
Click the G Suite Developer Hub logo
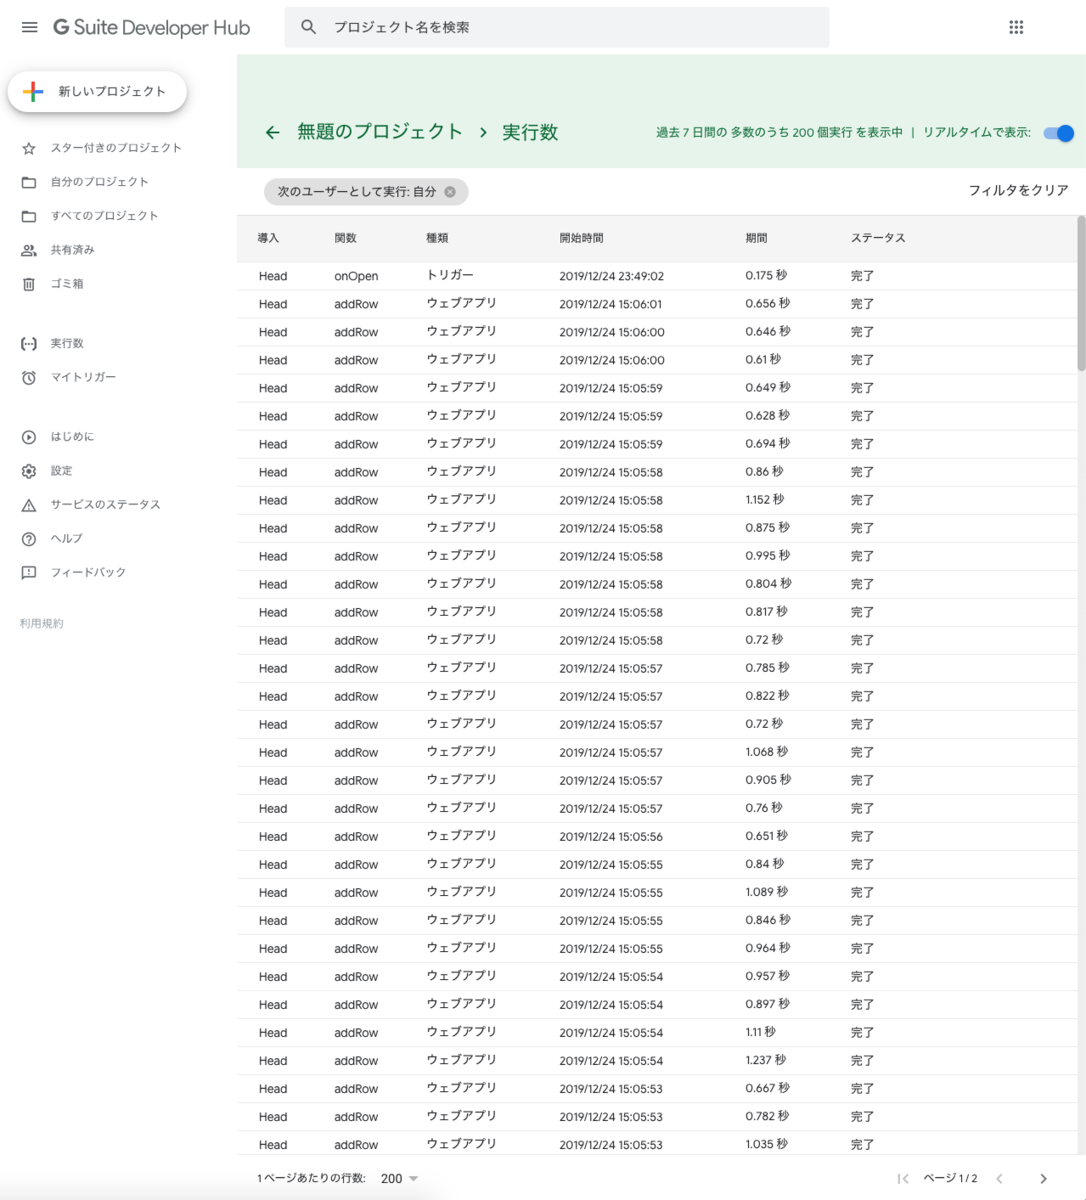(x=151, y=27)
